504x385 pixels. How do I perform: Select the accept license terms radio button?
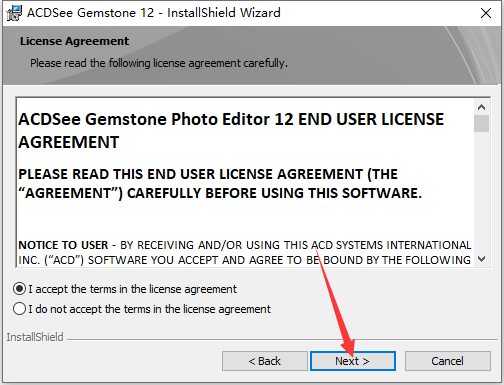19,289
